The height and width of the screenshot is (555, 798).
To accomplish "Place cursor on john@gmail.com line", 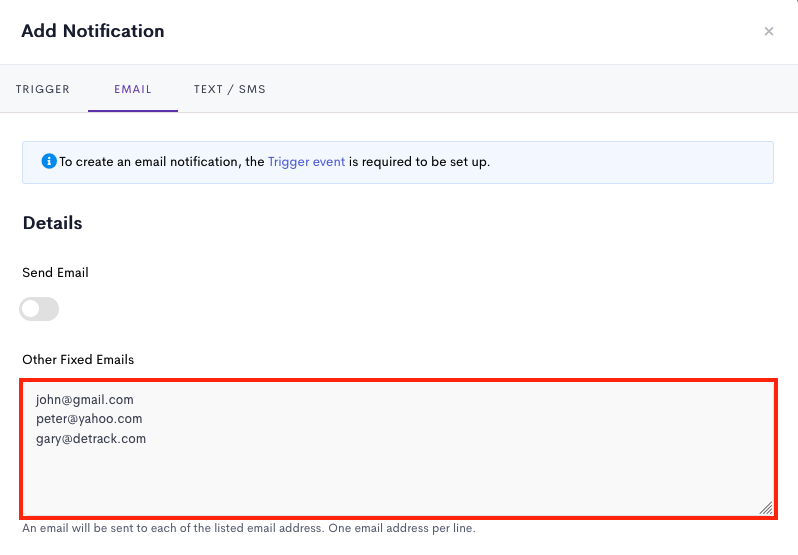I will click(x=84, y=400).
